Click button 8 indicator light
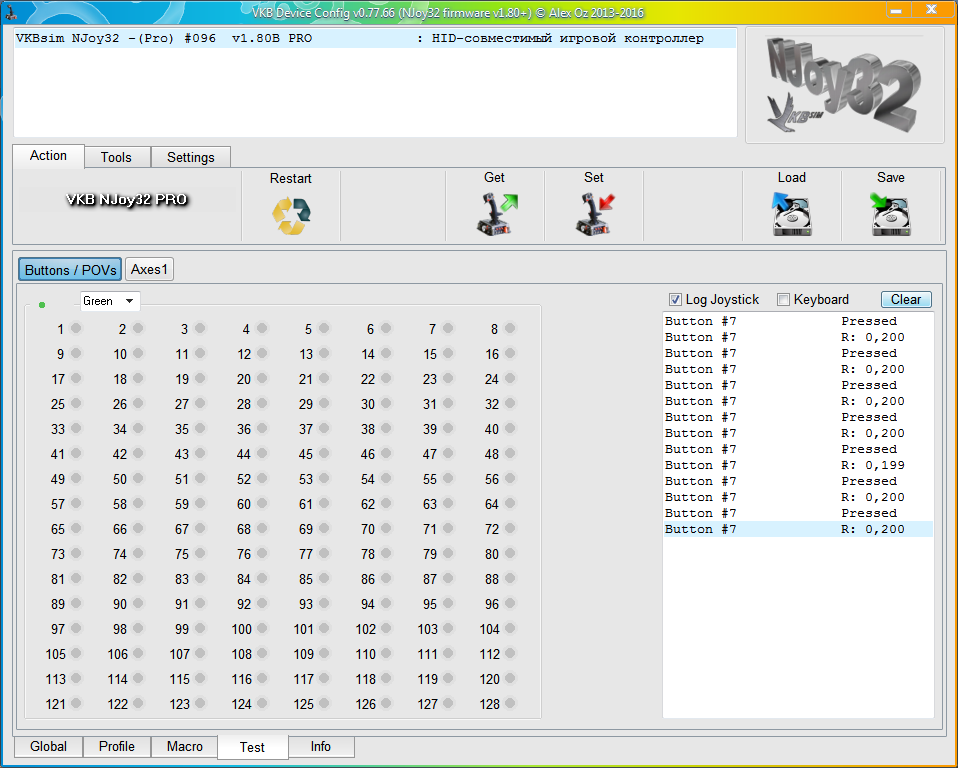The width and height of the screenshot is (958, 768). (x=510, y=328)
